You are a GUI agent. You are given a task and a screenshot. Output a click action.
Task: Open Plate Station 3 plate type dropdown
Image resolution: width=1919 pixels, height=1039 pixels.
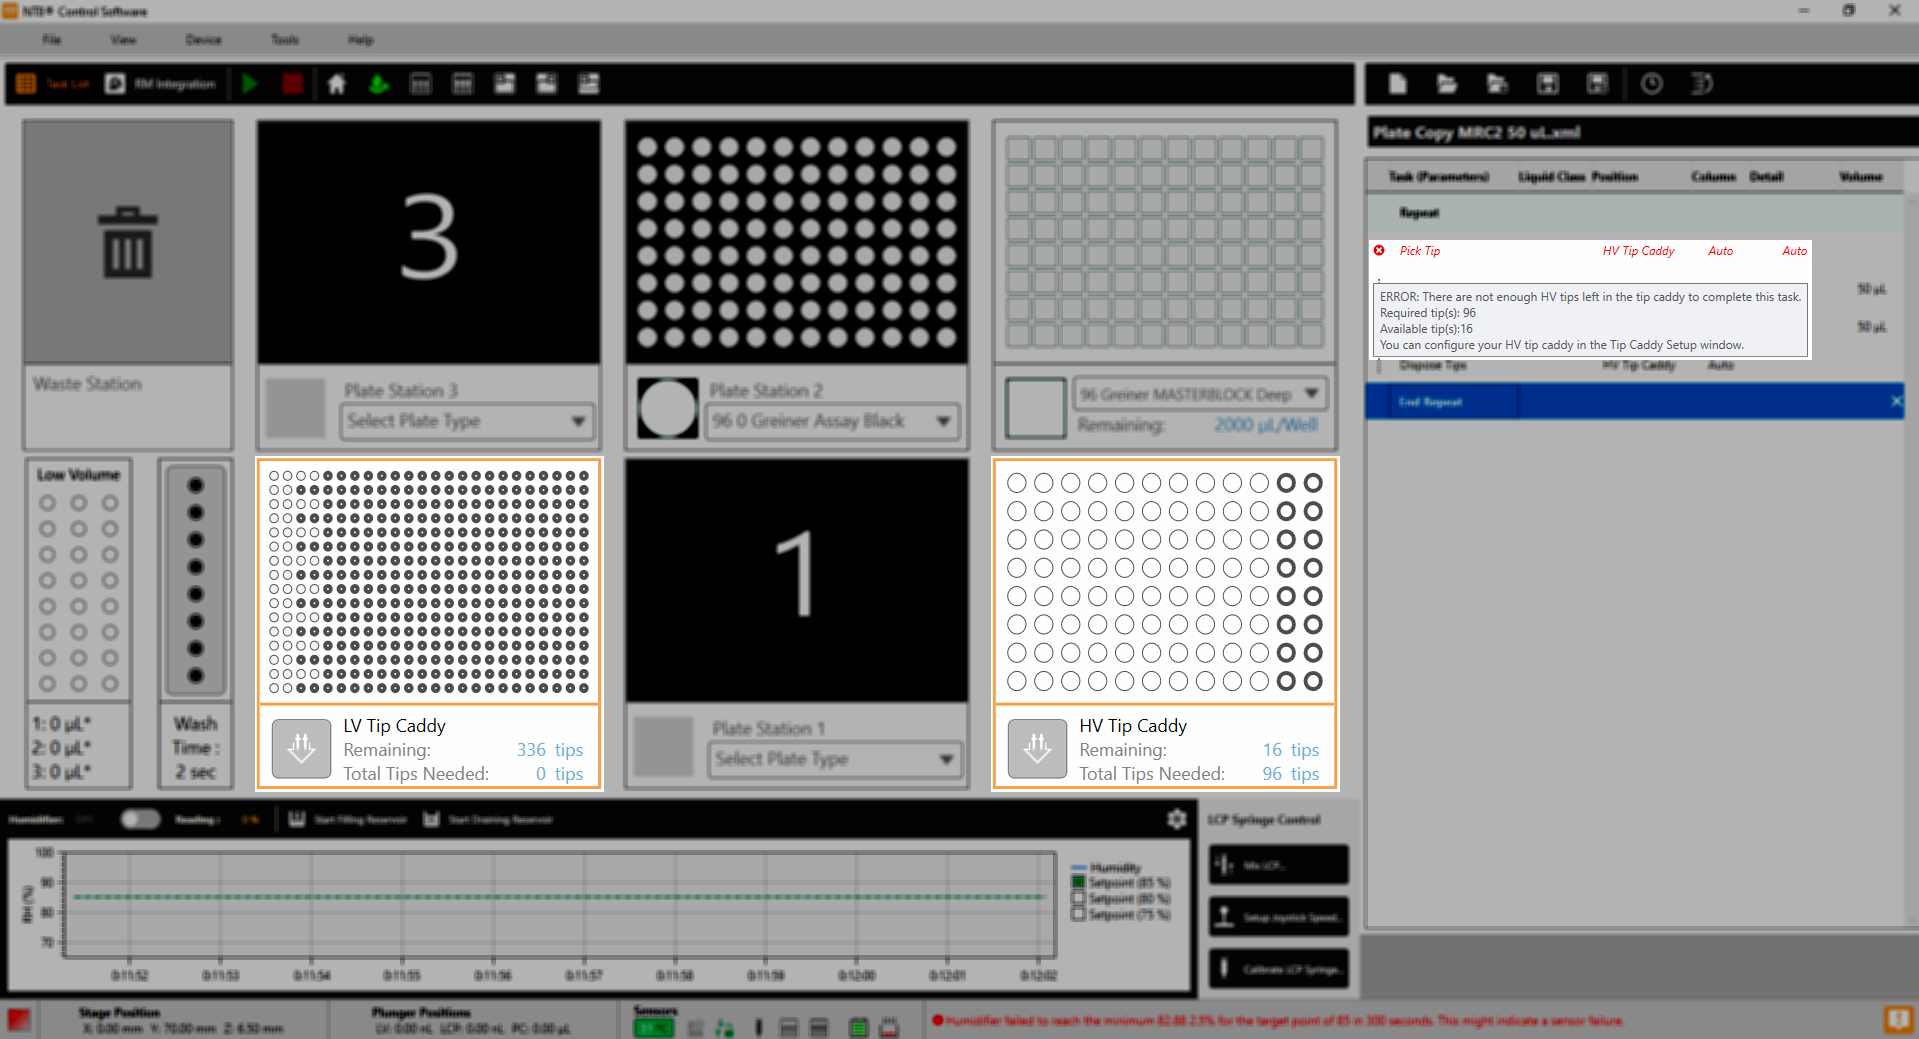click(x=467, y=421)
